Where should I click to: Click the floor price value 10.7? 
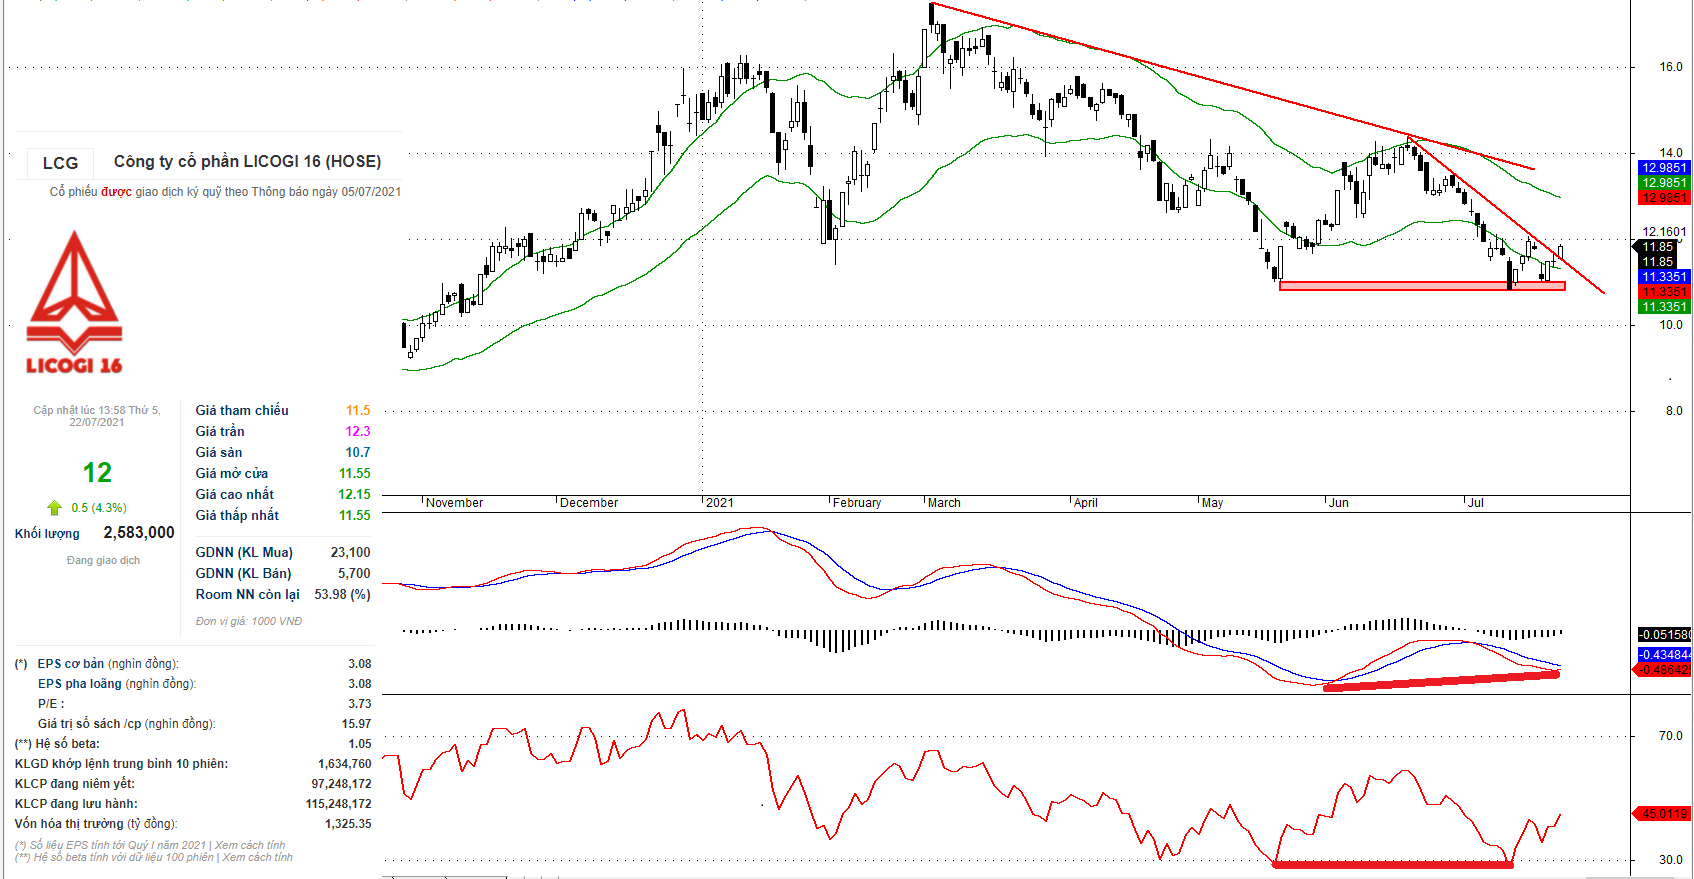(x=358, y=452)
